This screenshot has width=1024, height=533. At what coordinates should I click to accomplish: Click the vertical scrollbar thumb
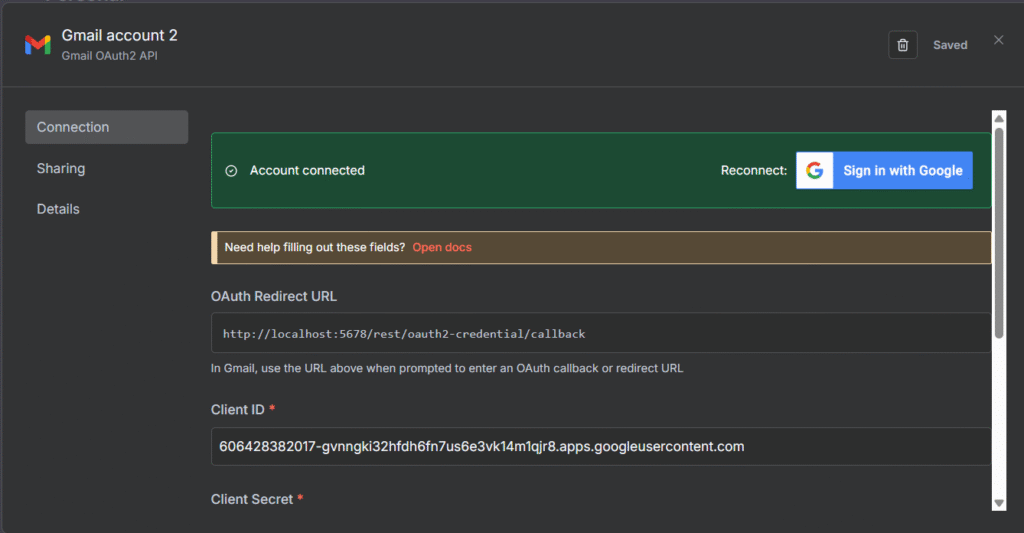[x=998, y=230]
